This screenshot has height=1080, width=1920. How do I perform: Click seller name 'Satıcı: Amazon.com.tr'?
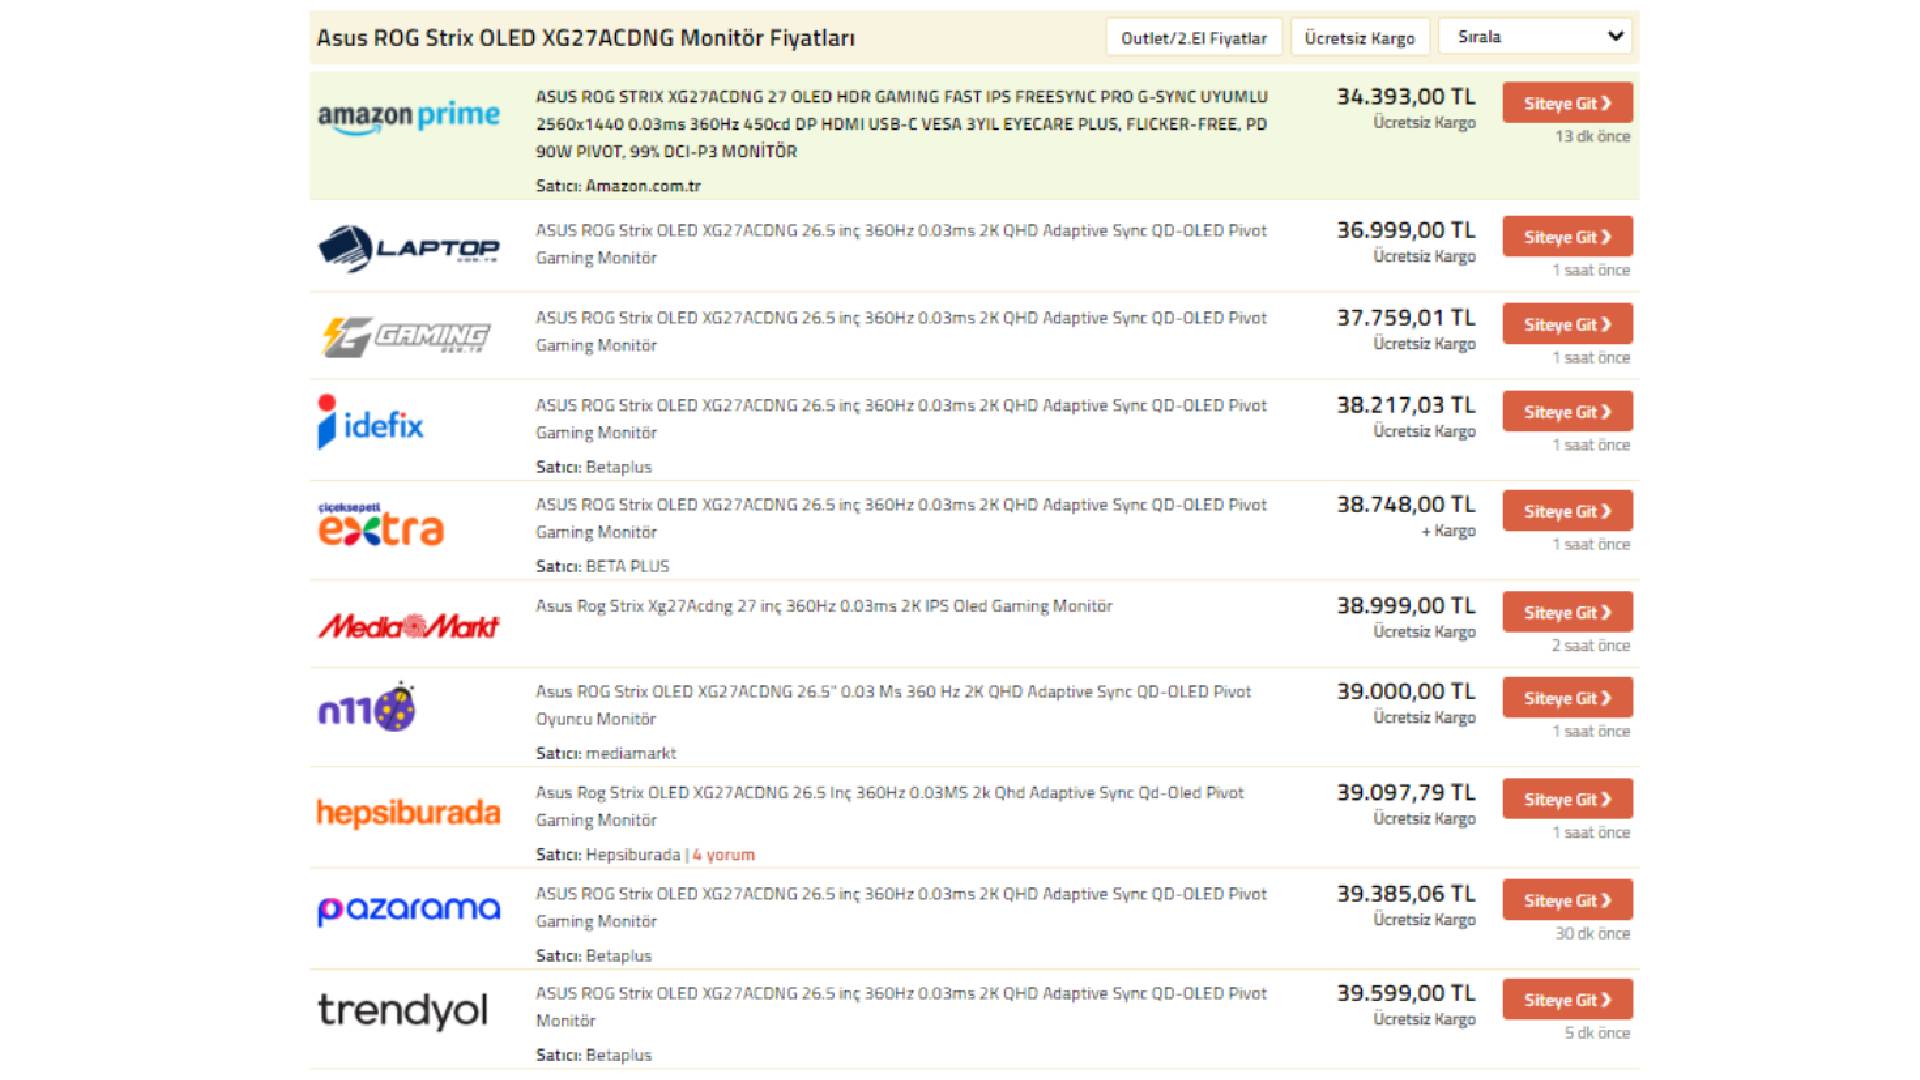point(618,186)
